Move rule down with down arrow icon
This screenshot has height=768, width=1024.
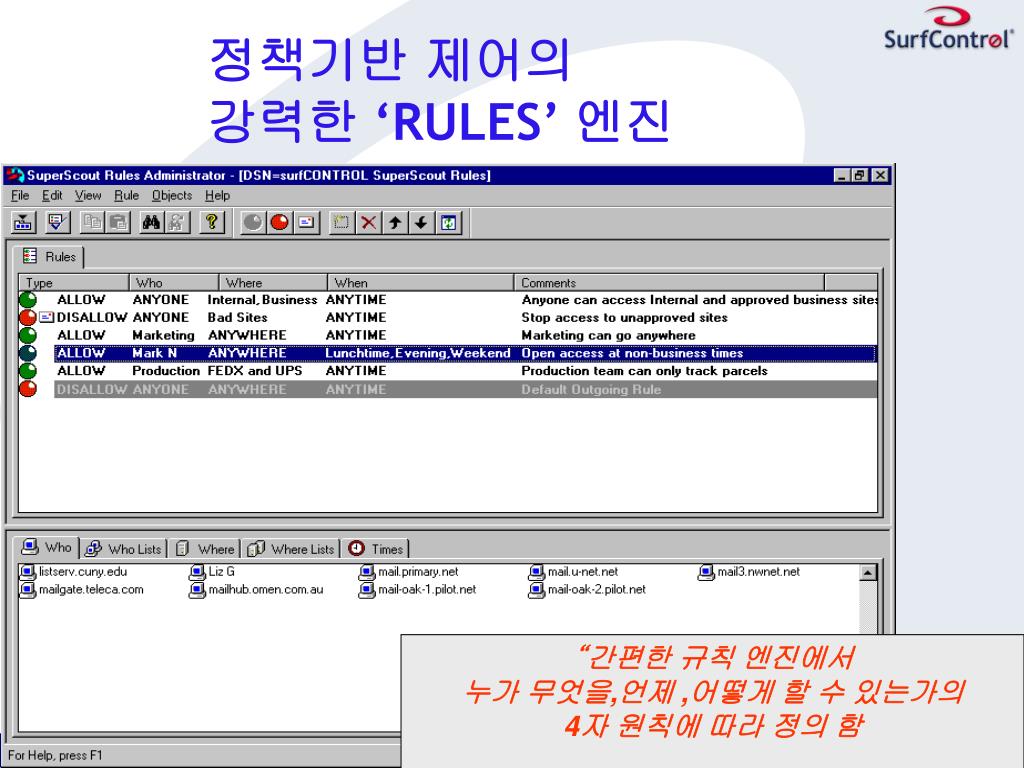pos(421,223)
